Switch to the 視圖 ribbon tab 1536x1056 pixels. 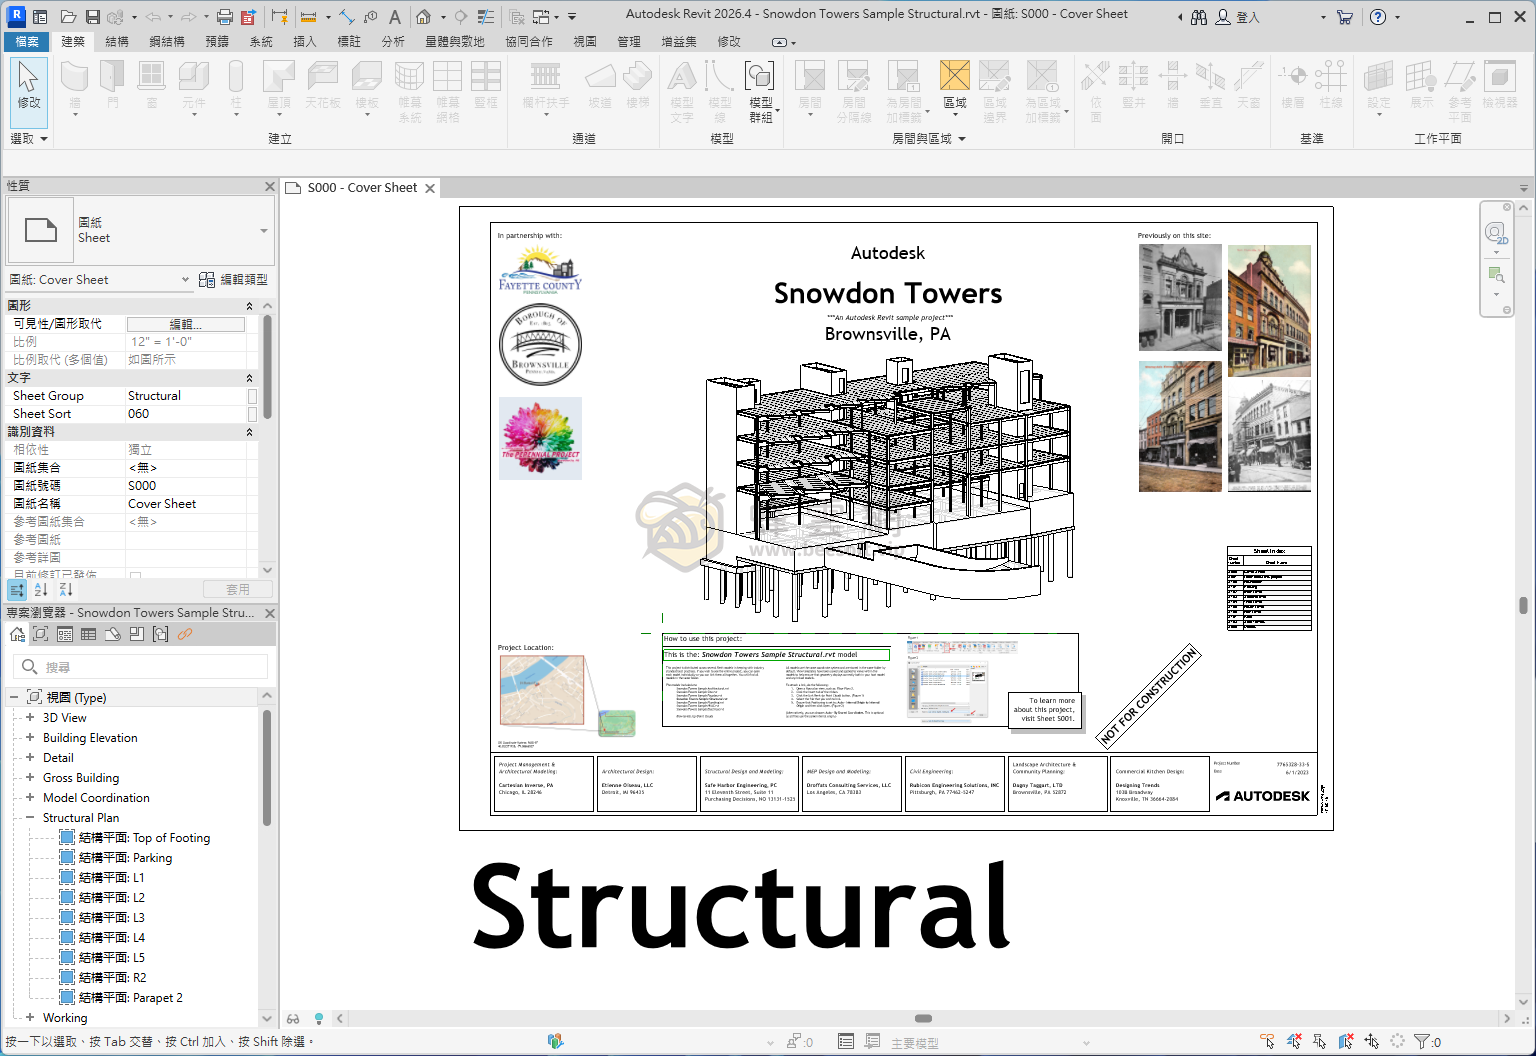coord(585,42)
